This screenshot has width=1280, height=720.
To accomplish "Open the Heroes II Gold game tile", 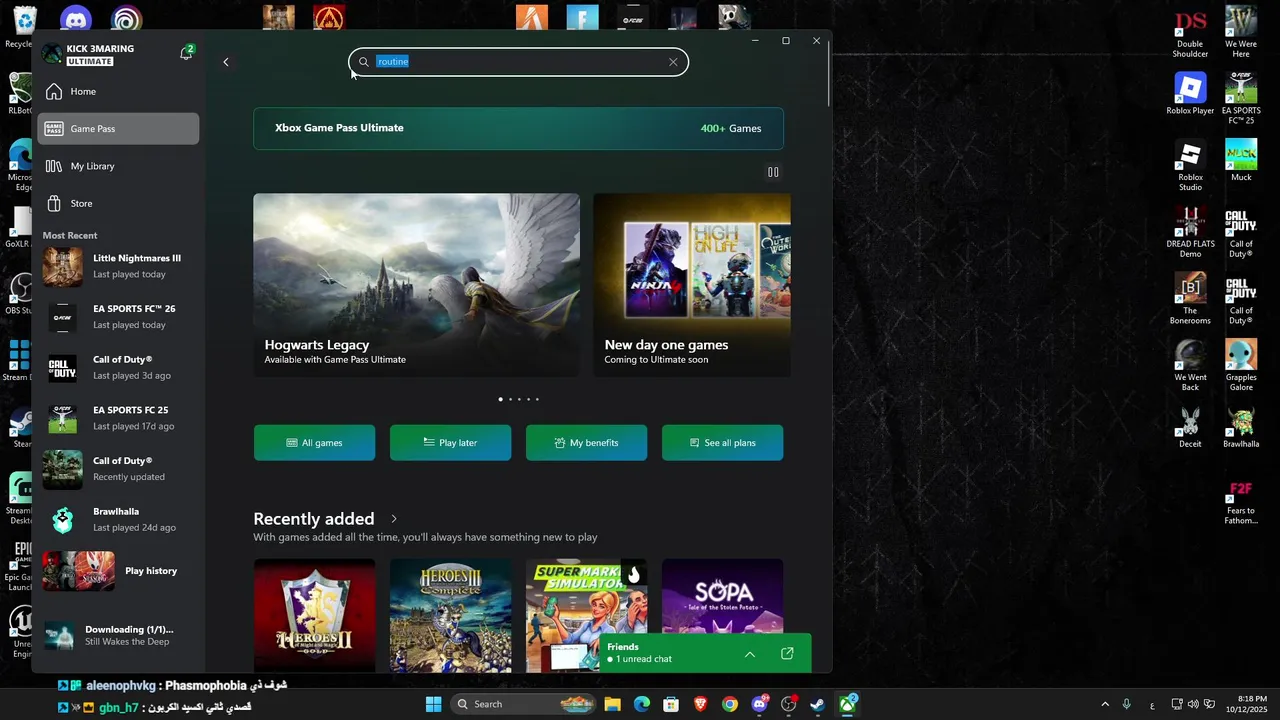I will 314,616.
